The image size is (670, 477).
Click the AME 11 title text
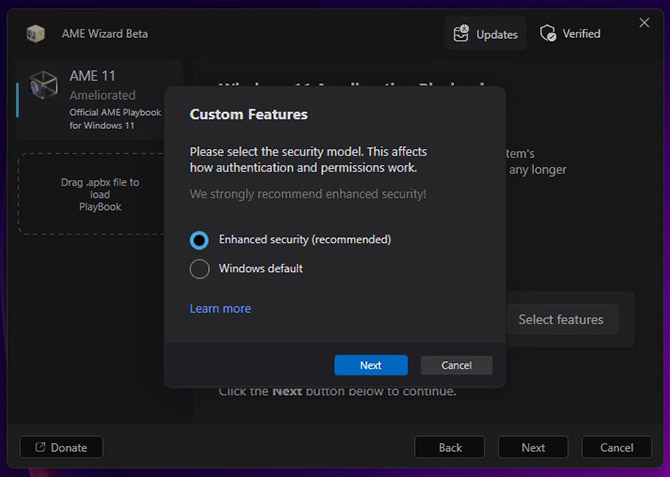pos(92,76)
